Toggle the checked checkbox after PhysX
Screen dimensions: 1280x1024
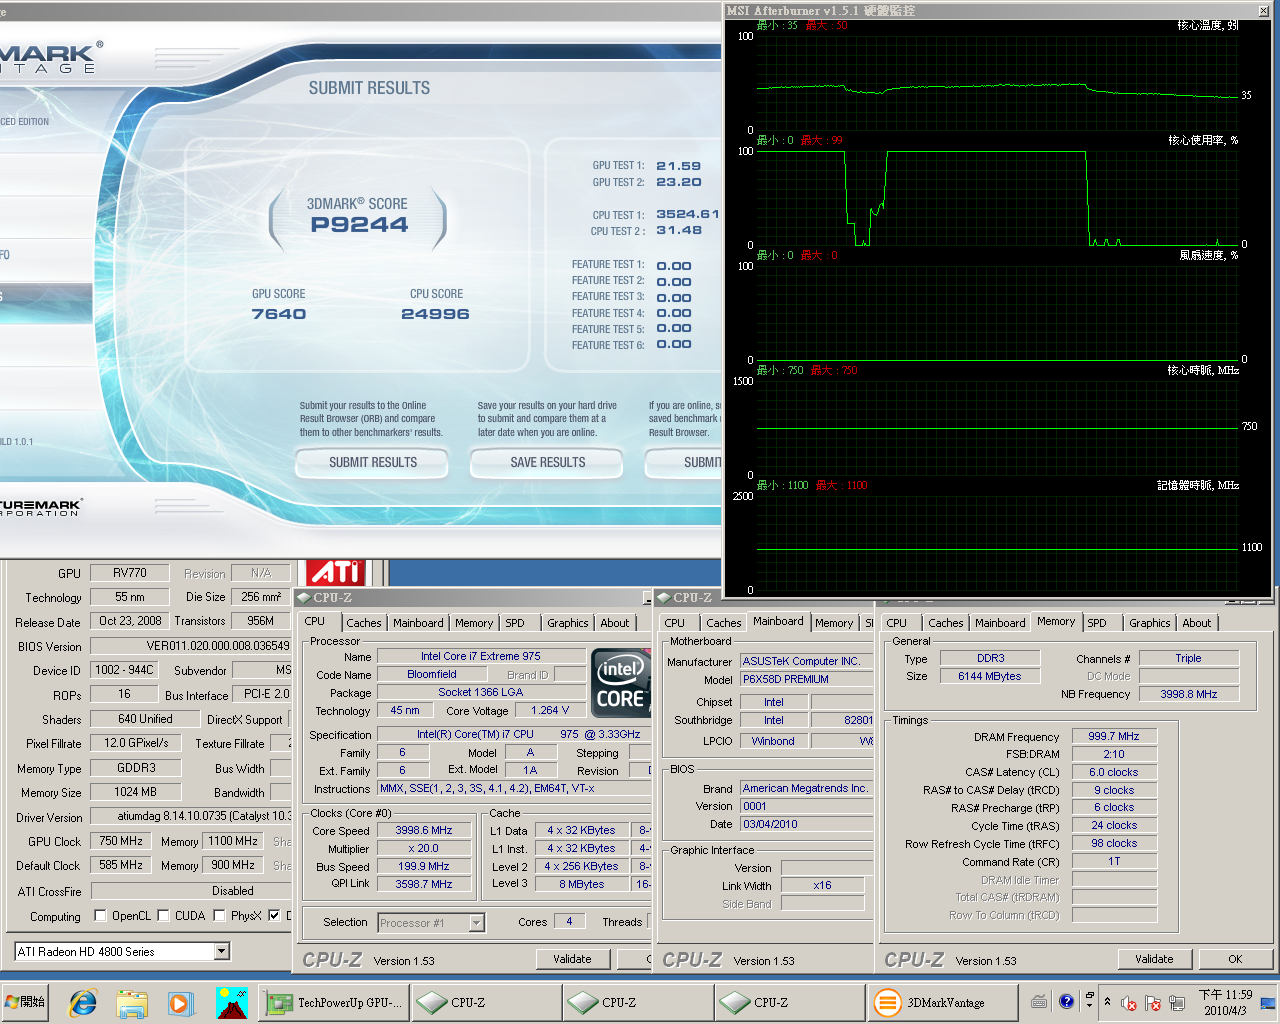click(x=274, y=916)
